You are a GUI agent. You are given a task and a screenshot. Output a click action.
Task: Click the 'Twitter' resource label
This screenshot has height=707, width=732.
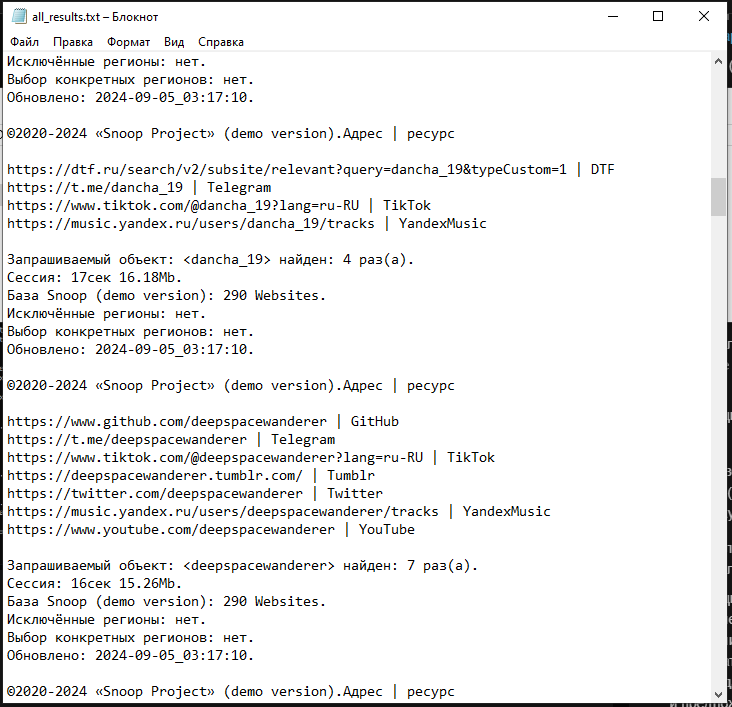[x=355, y=493]
